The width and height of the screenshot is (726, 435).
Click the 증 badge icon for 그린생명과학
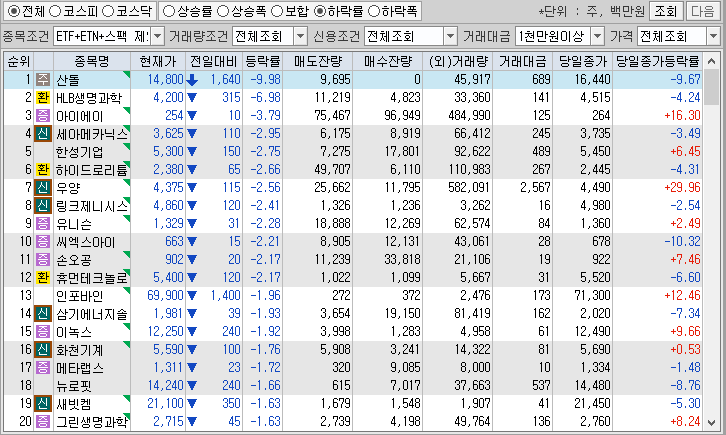coord(43,422)
